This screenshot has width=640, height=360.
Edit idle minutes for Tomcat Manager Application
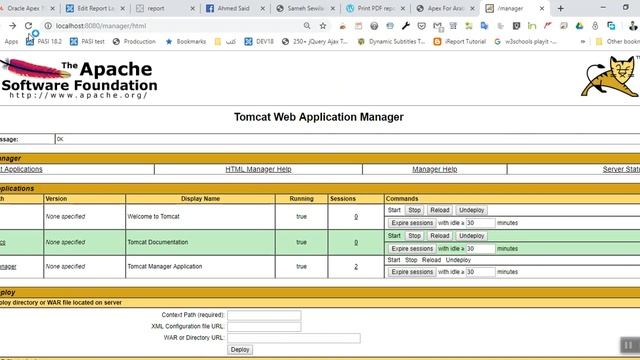[480, 272]
